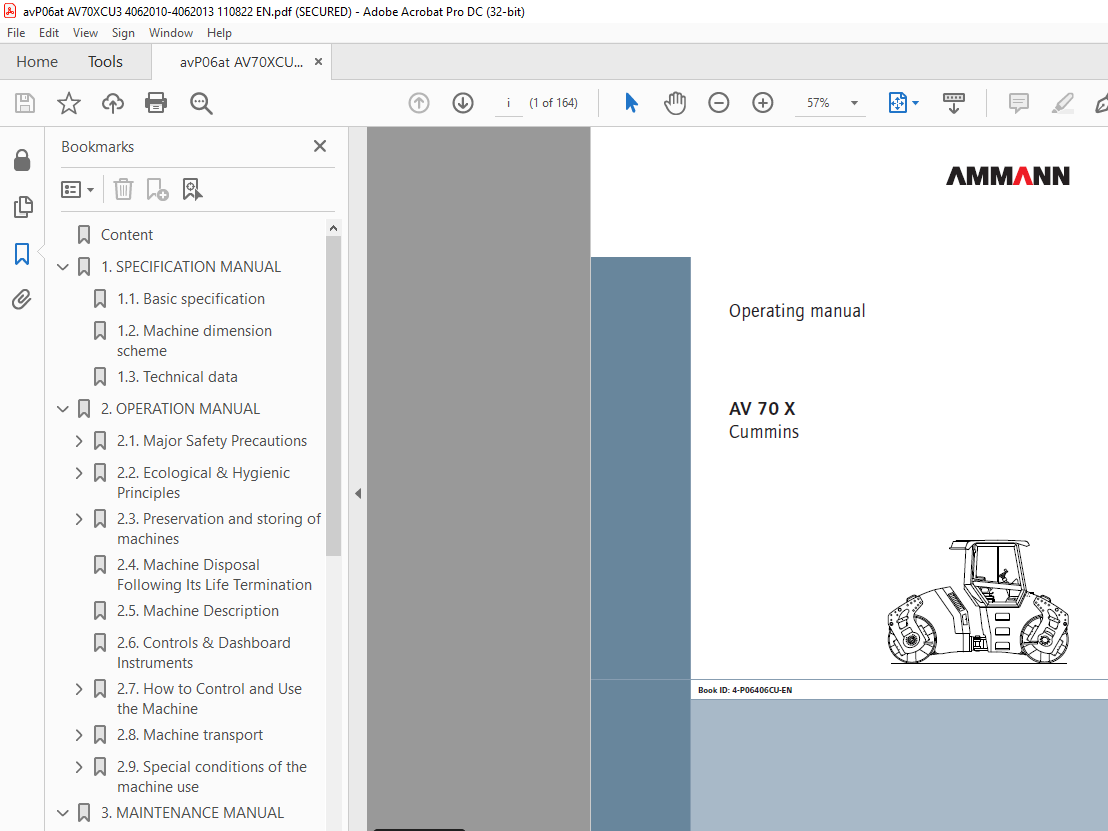Go to next page arrow
1108x831 pixels.
(x=463, y=103)
